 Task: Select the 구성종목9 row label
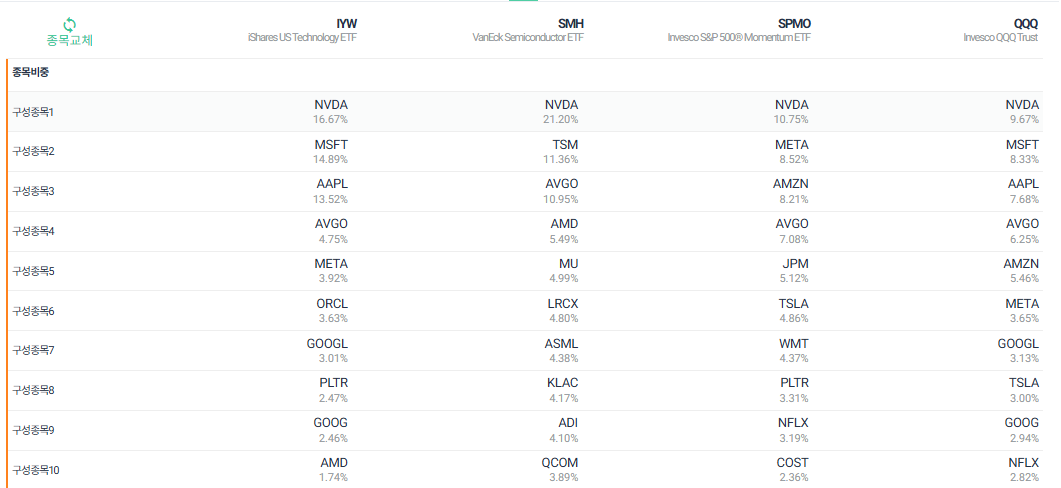[33, 430]
